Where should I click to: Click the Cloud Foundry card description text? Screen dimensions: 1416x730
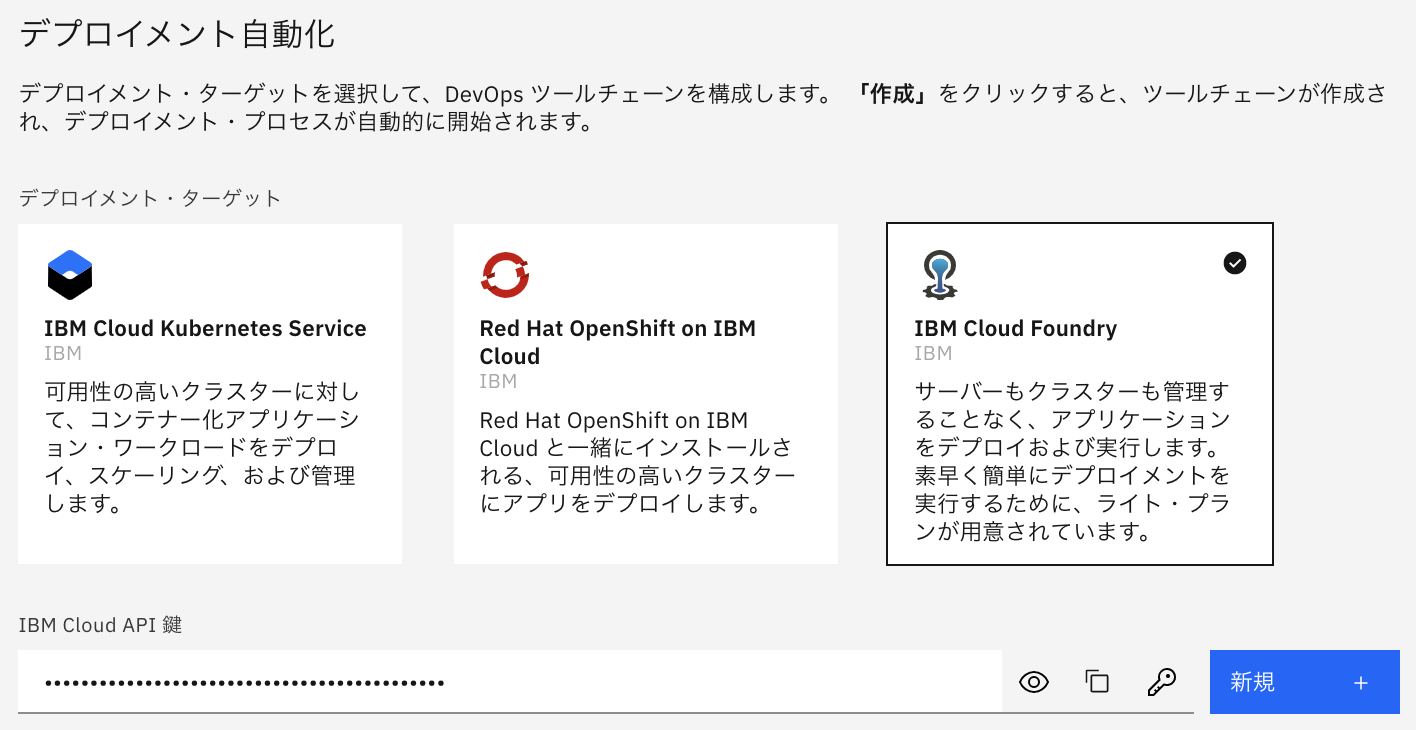[x=1072, y=461]
